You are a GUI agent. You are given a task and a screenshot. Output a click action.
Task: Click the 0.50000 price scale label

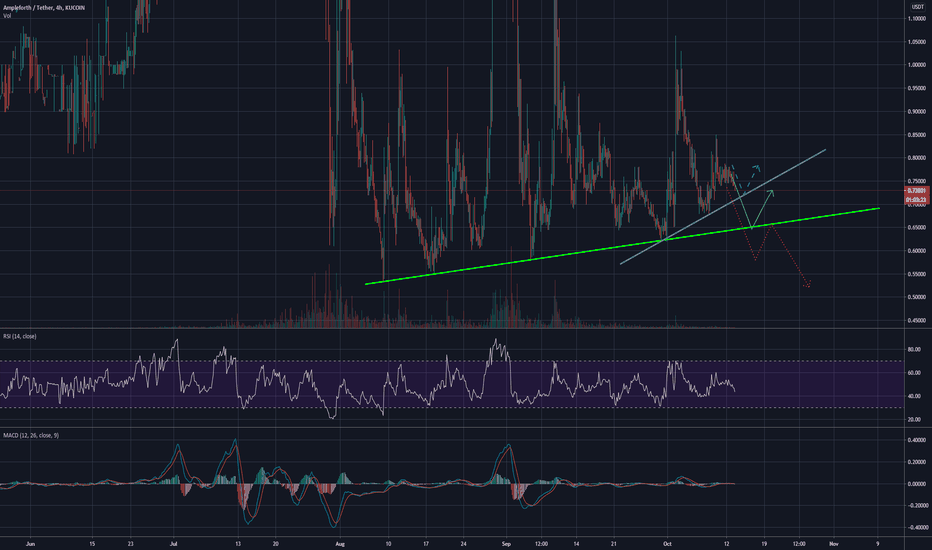[x=917, y=297]
